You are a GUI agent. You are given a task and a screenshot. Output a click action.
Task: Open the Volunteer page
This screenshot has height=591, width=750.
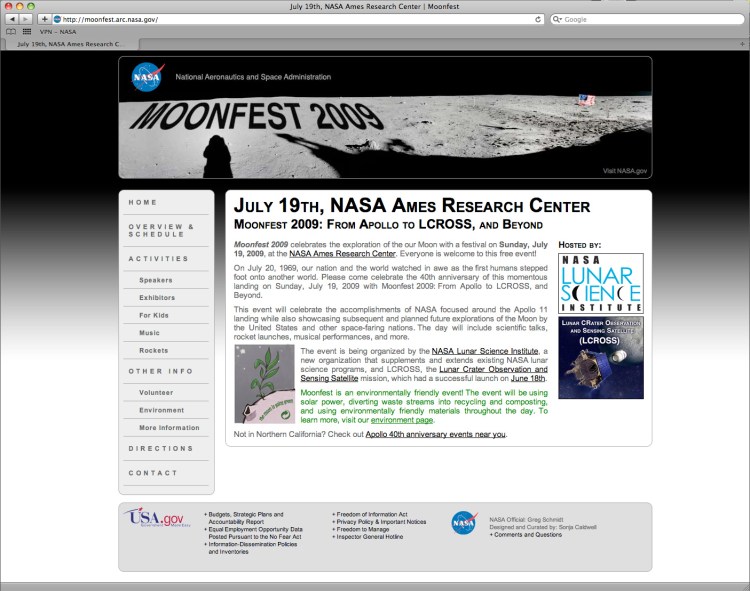156,393
